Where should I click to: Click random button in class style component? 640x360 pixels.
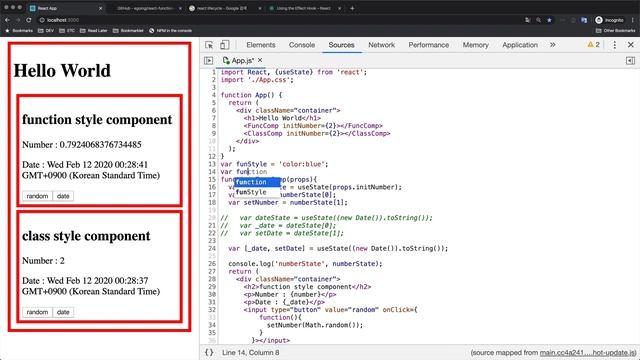[37, 312]
